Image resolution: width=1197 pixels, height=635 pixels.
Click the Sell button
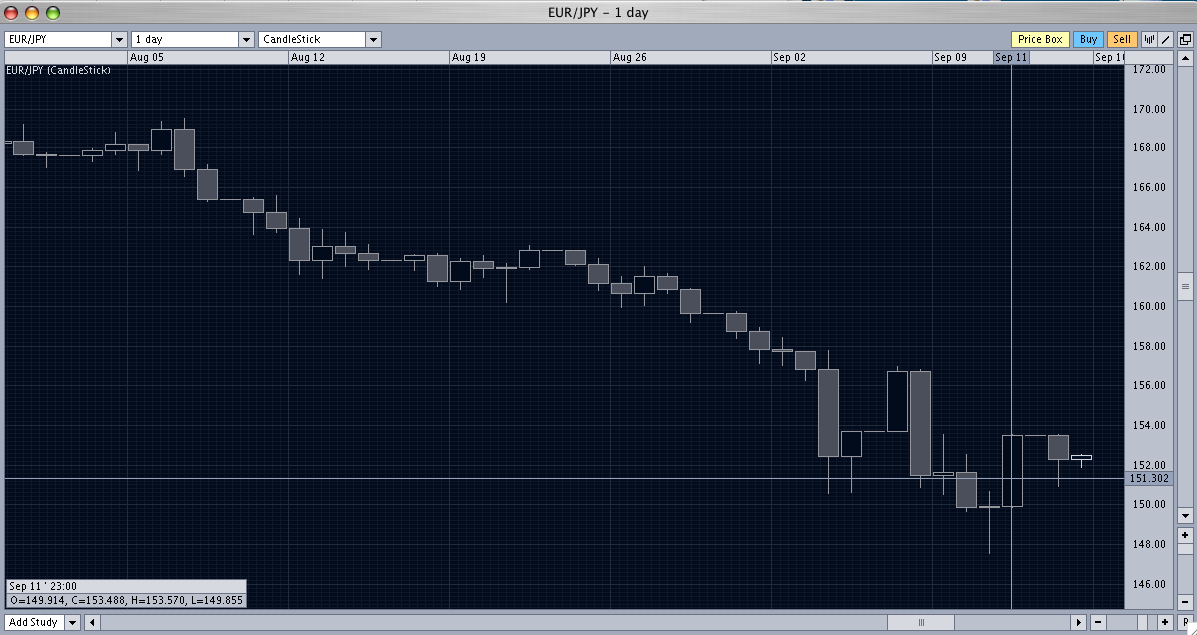pos(1121,39)
